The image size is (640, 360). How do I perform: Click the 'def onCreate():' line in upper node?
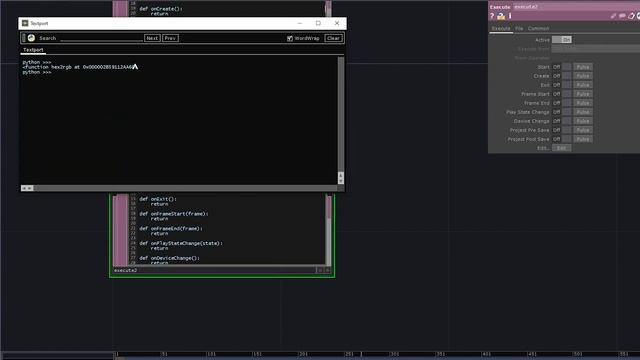point(161,9)
